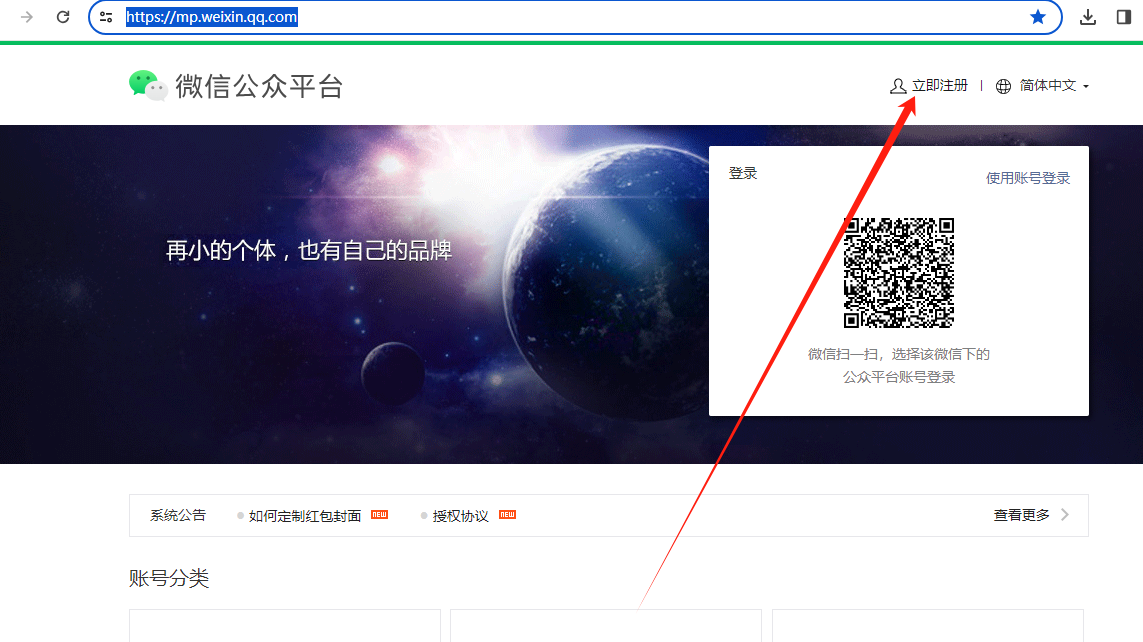Viewport: 1143px width, 642px height.
Task: Click the dropdown arrow next to 简体中文
Action: [x=1086, y=87]
